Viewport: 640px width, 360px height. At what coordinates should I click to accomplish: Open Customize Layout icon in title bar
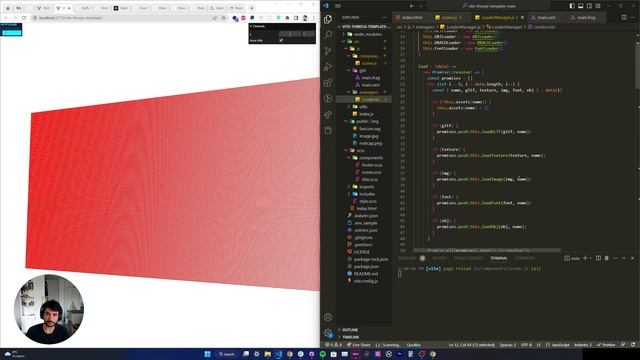coord(598,6)
